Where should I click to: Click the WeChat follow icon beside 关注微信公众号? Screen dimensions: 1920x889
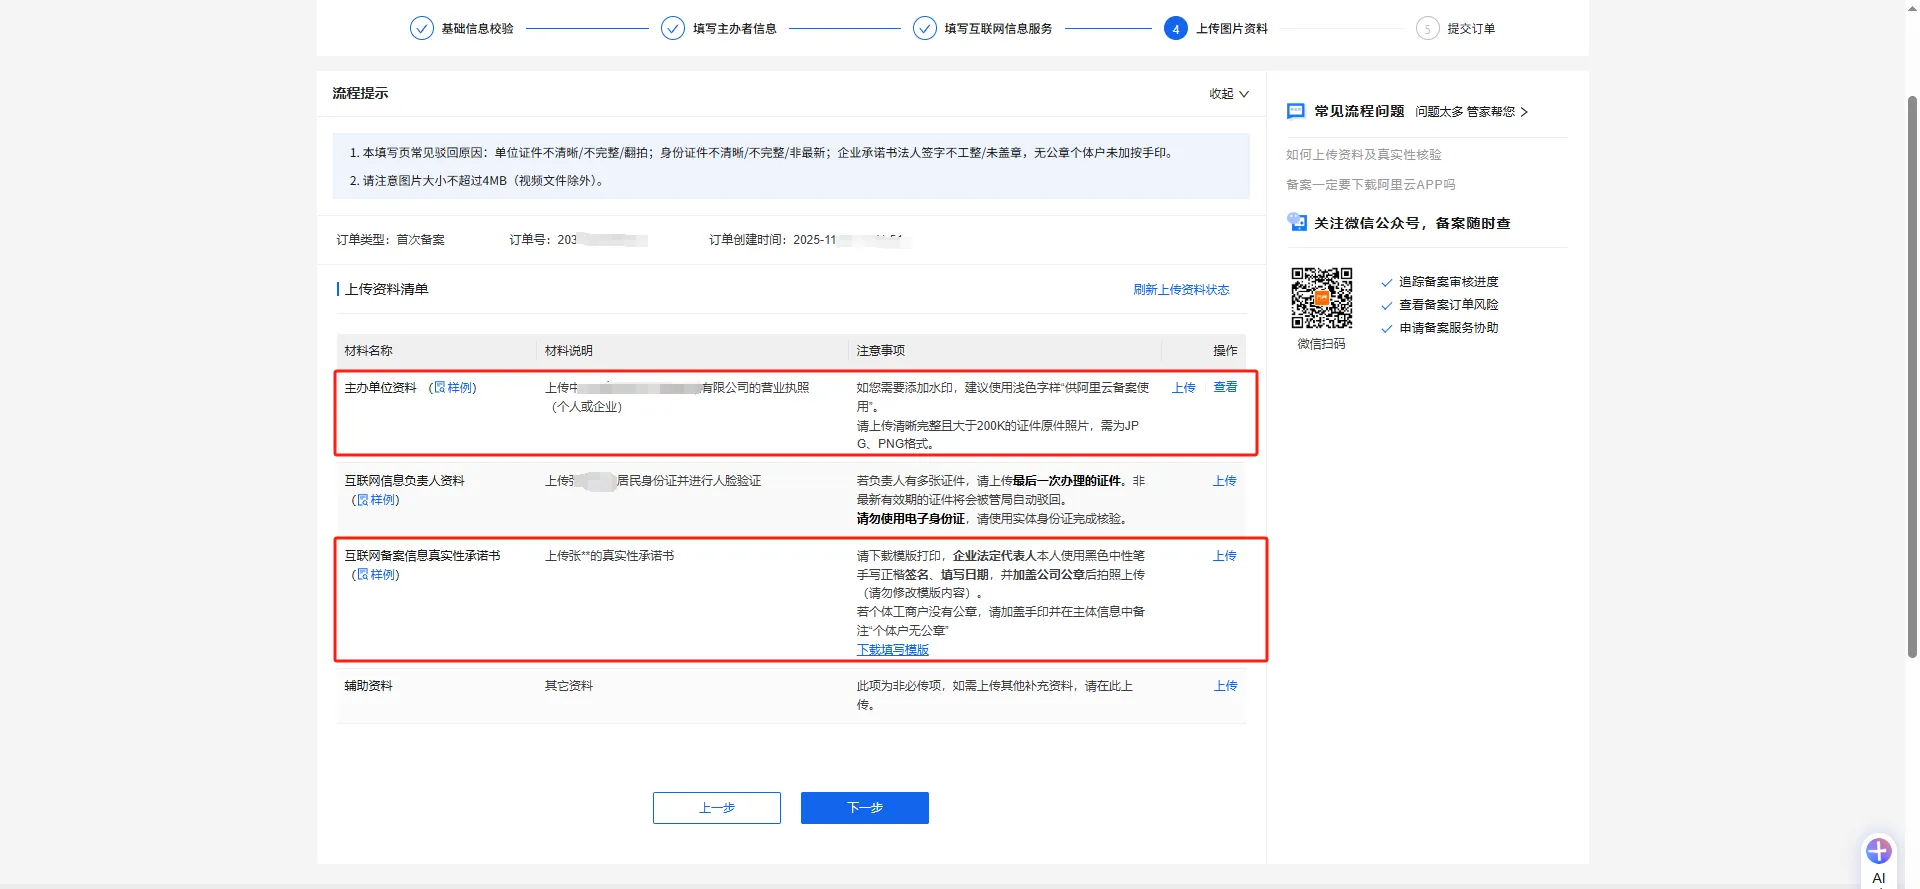(1297, 222)
